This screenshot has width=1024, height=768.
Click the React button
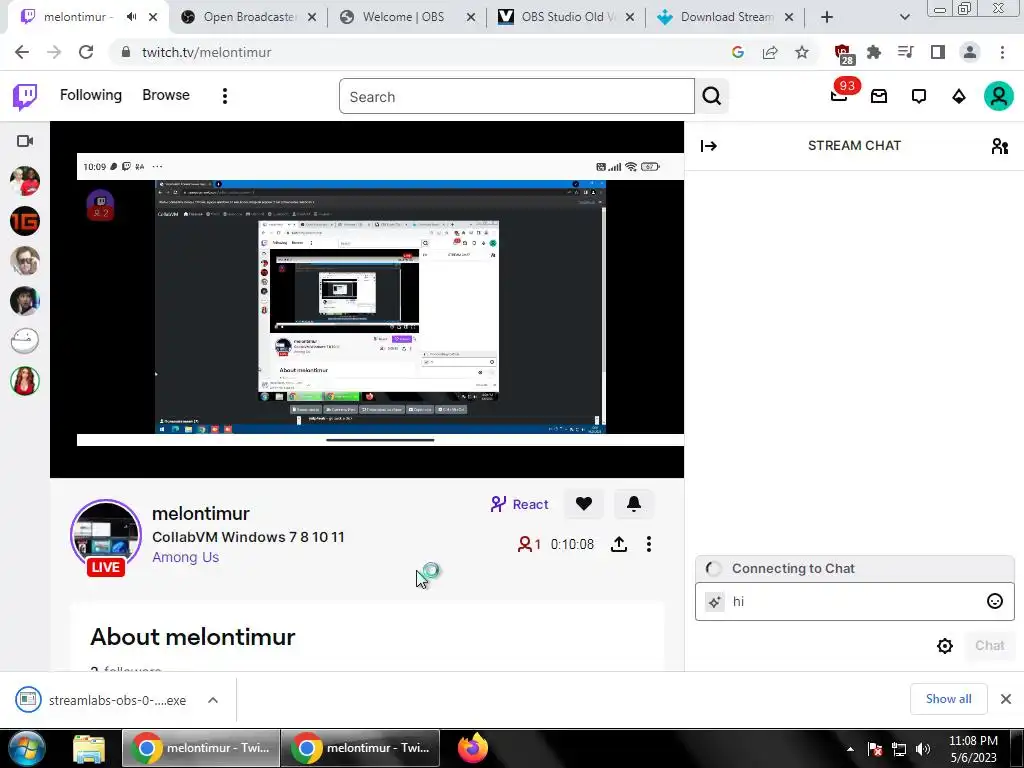pos(519,504)
